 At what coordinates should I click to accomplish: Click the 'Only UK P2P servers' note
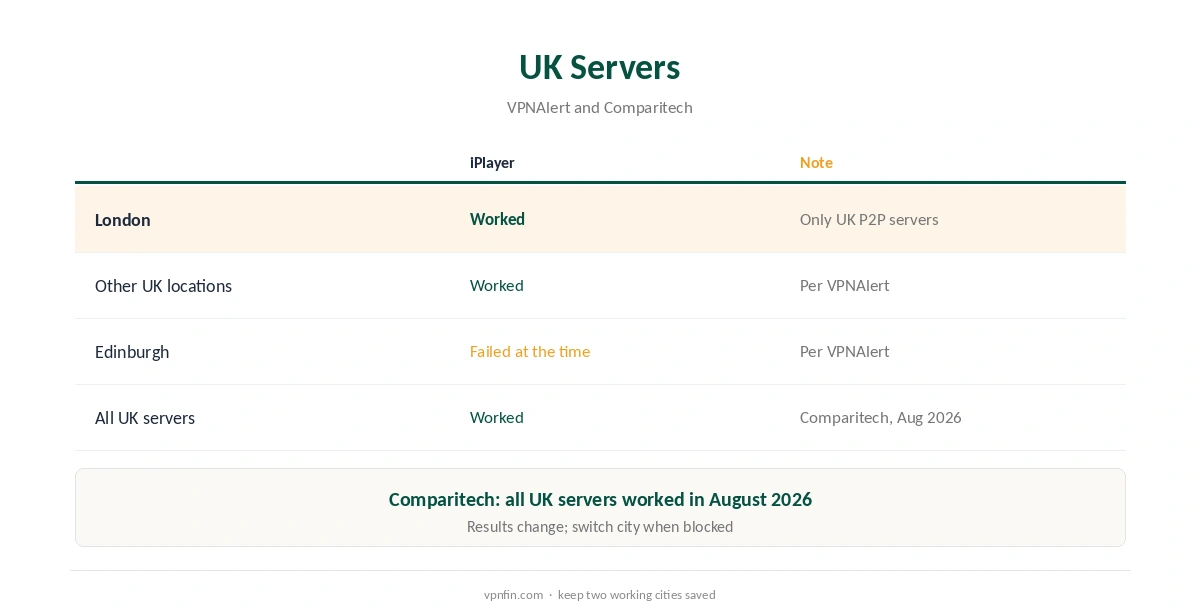(869, 219)
